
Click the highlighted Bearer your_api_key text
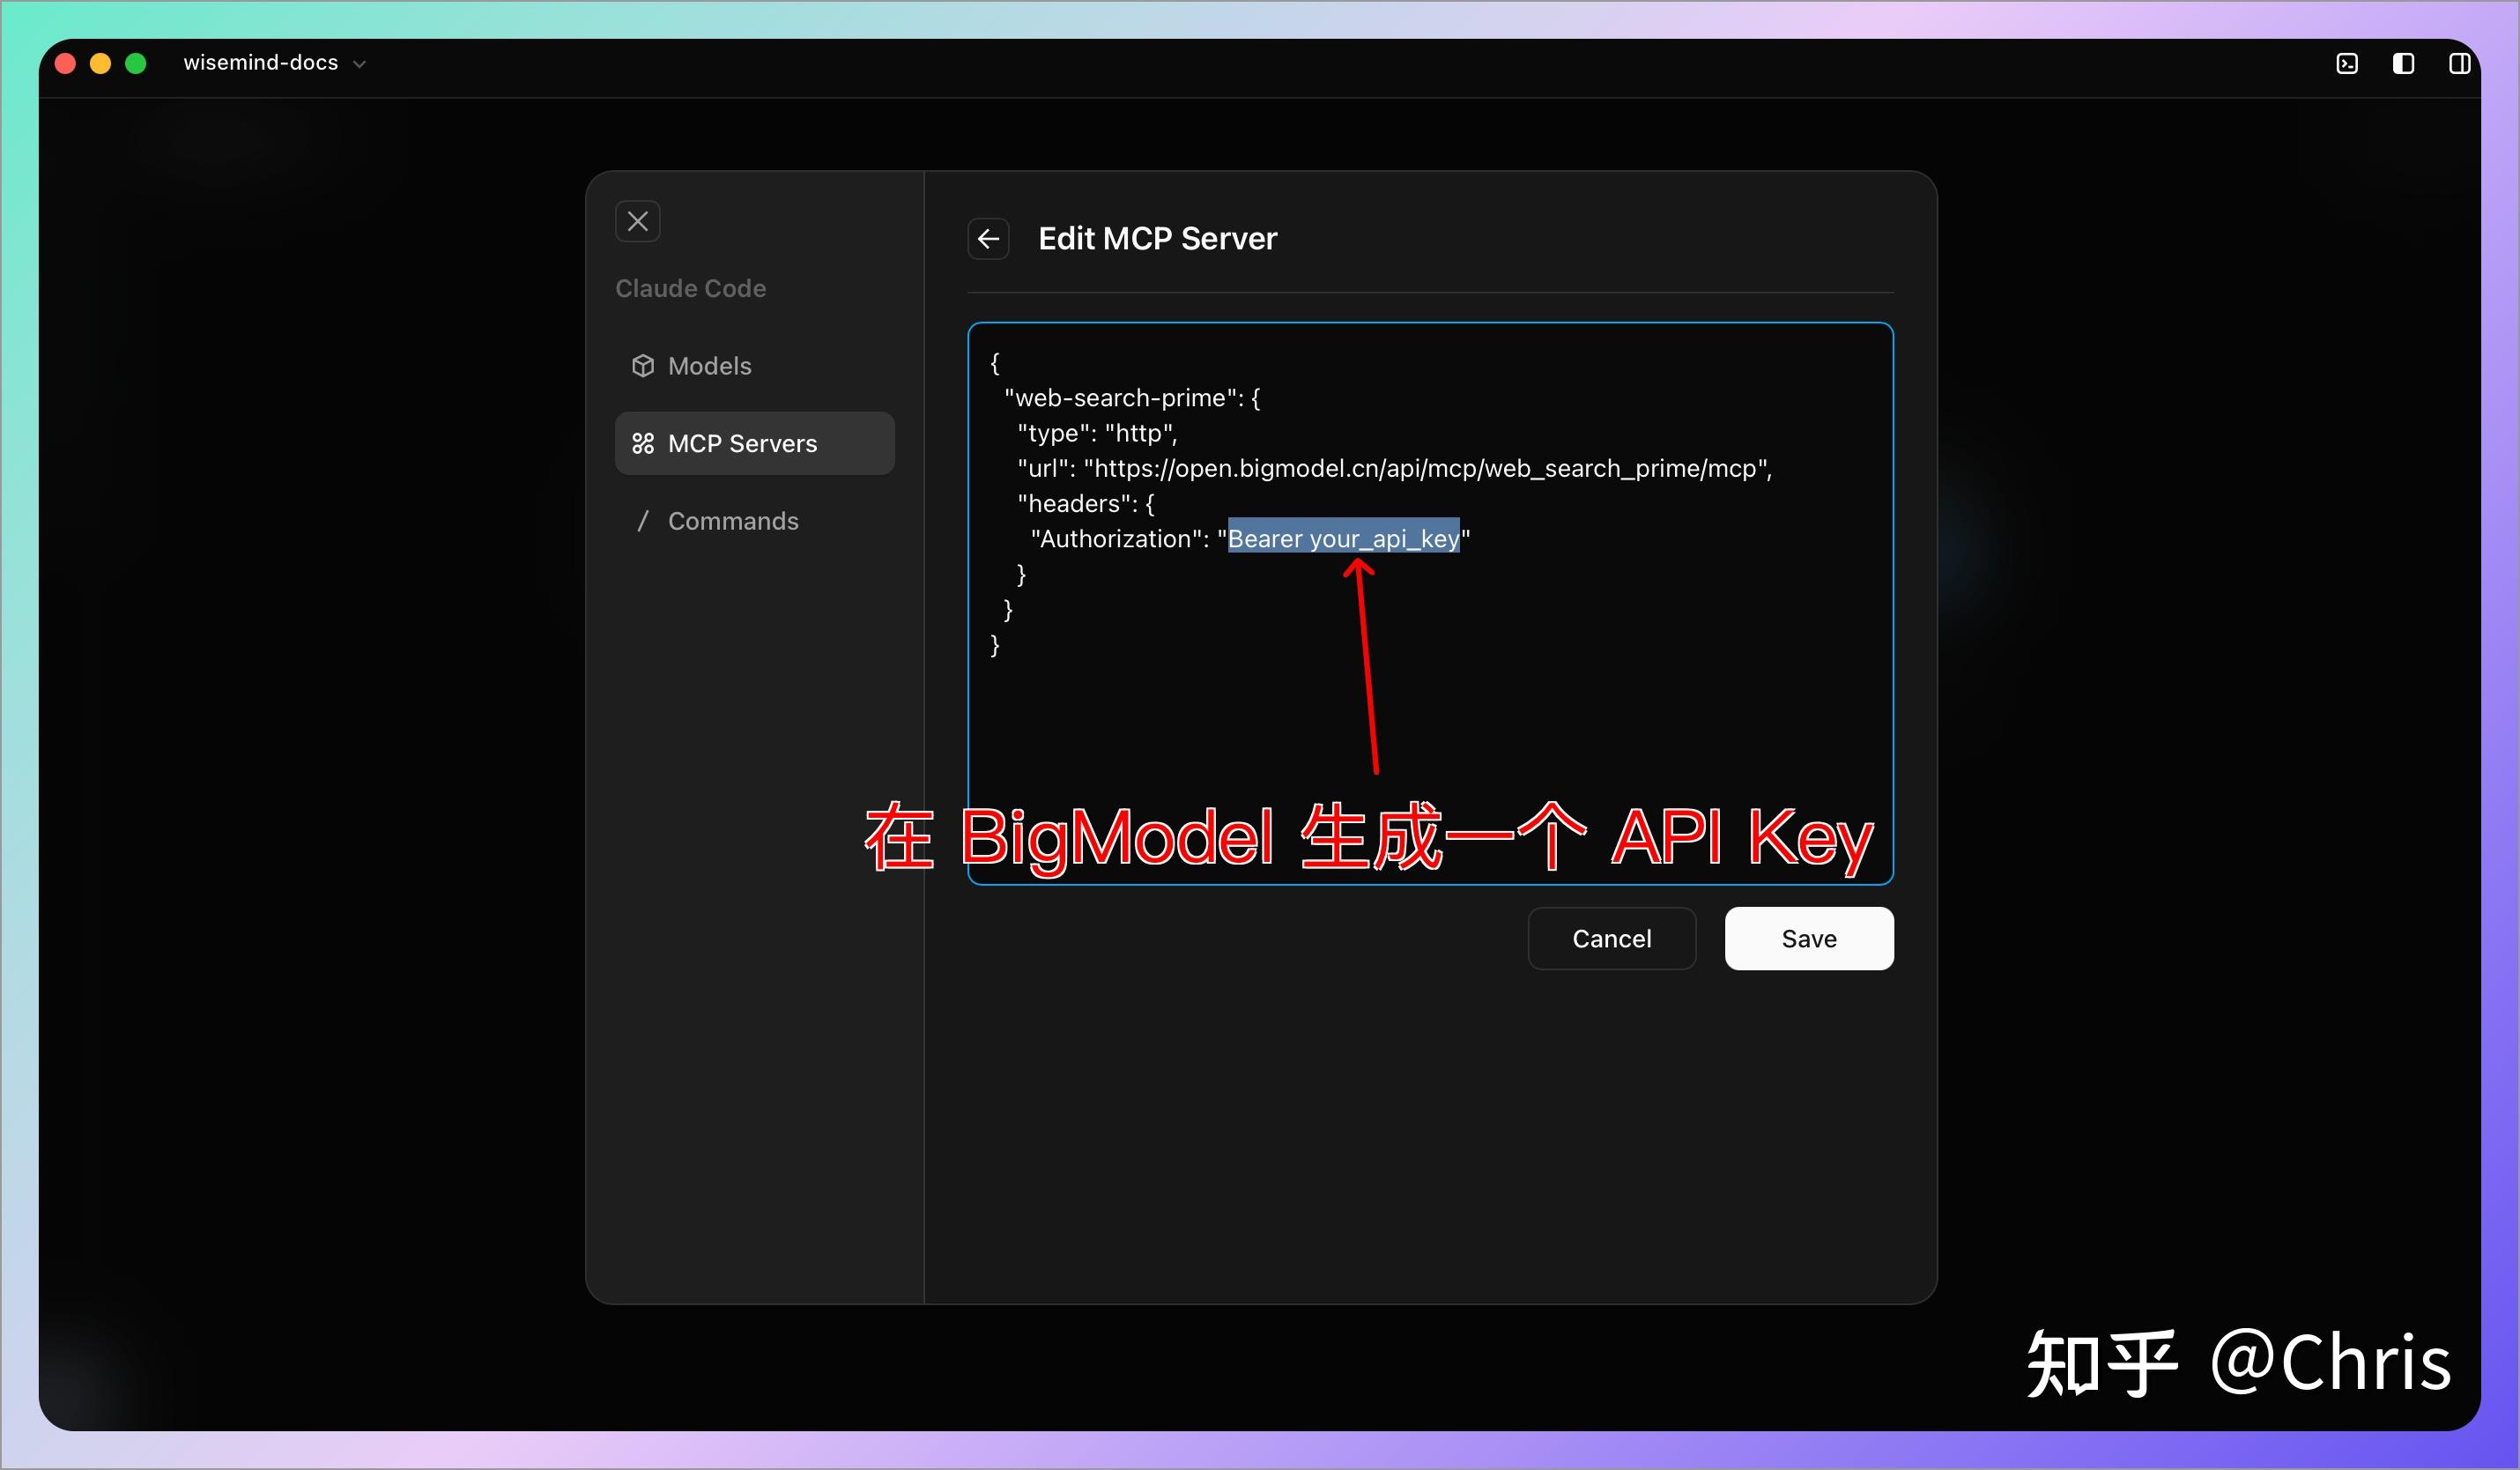tap(1342, 539)
